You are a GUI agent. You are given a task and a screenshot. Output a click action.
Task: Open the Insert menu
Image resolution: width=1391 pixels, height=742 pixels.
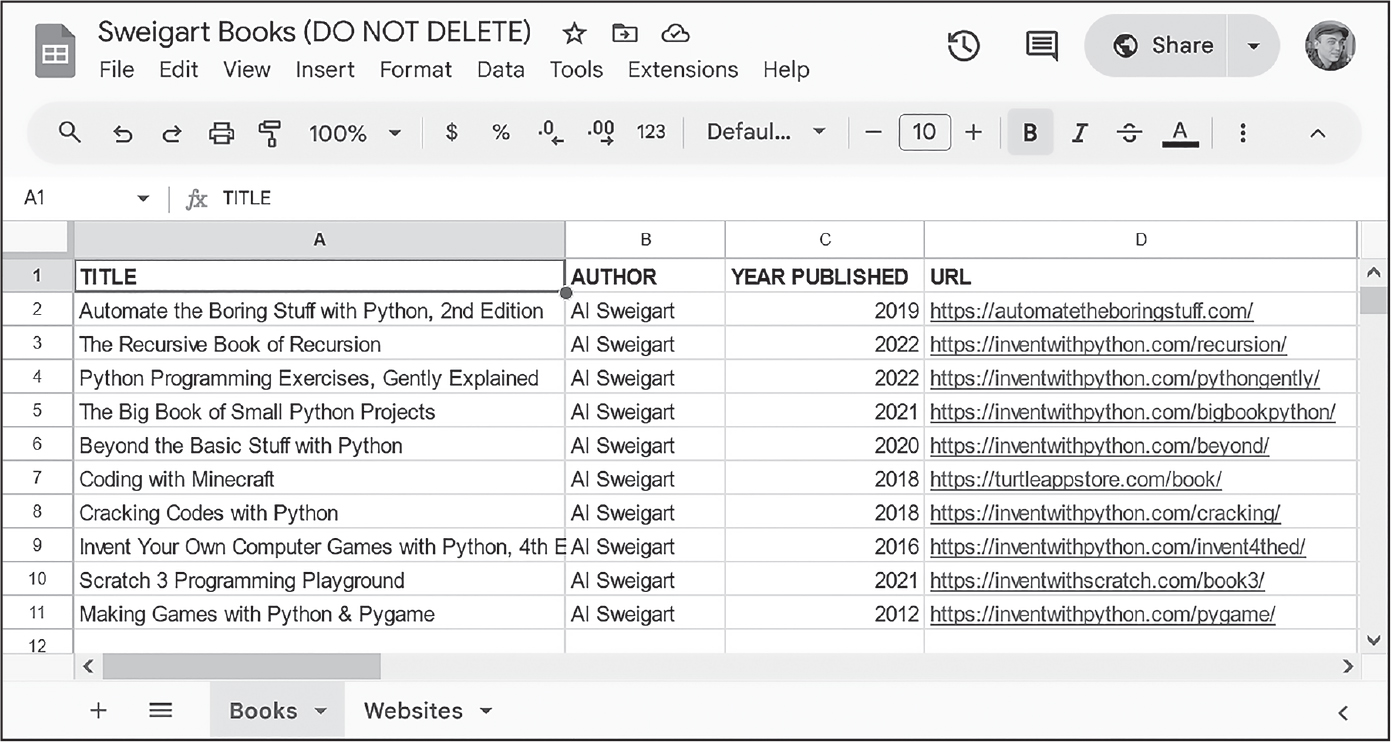[325, 70]
